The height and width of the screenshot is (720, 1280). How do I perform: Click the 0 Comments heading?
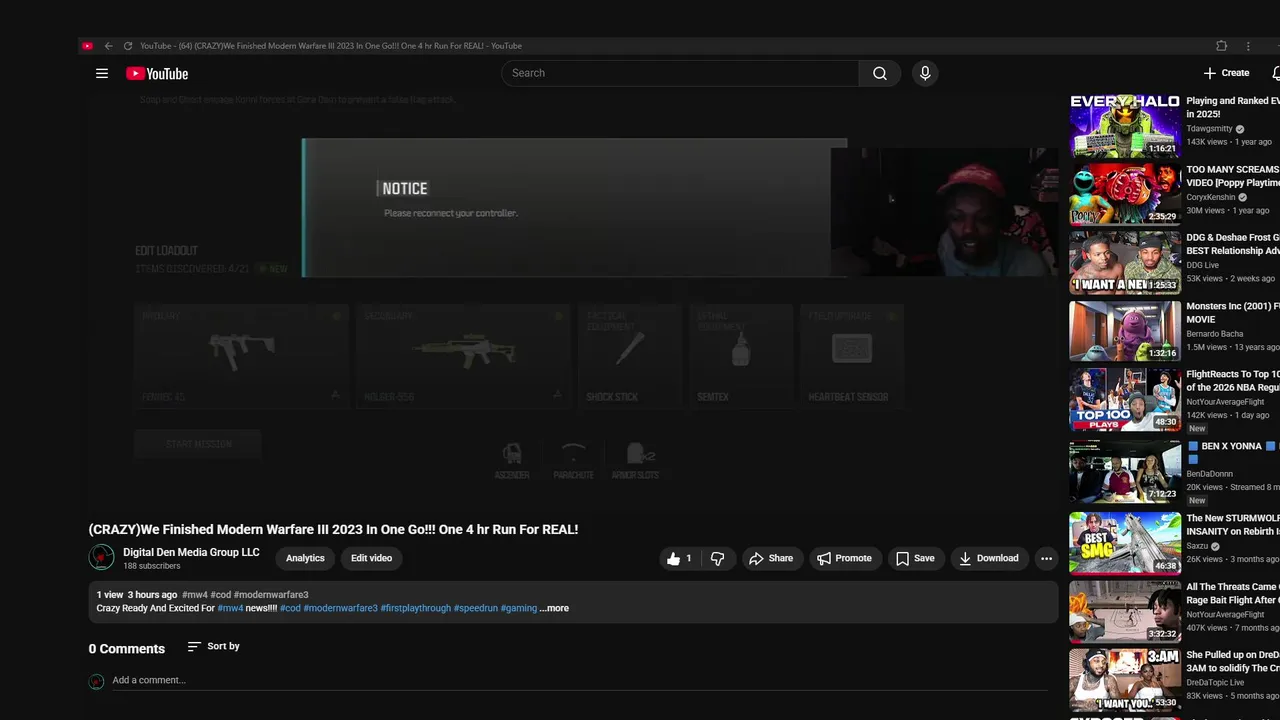click(127, 649)
